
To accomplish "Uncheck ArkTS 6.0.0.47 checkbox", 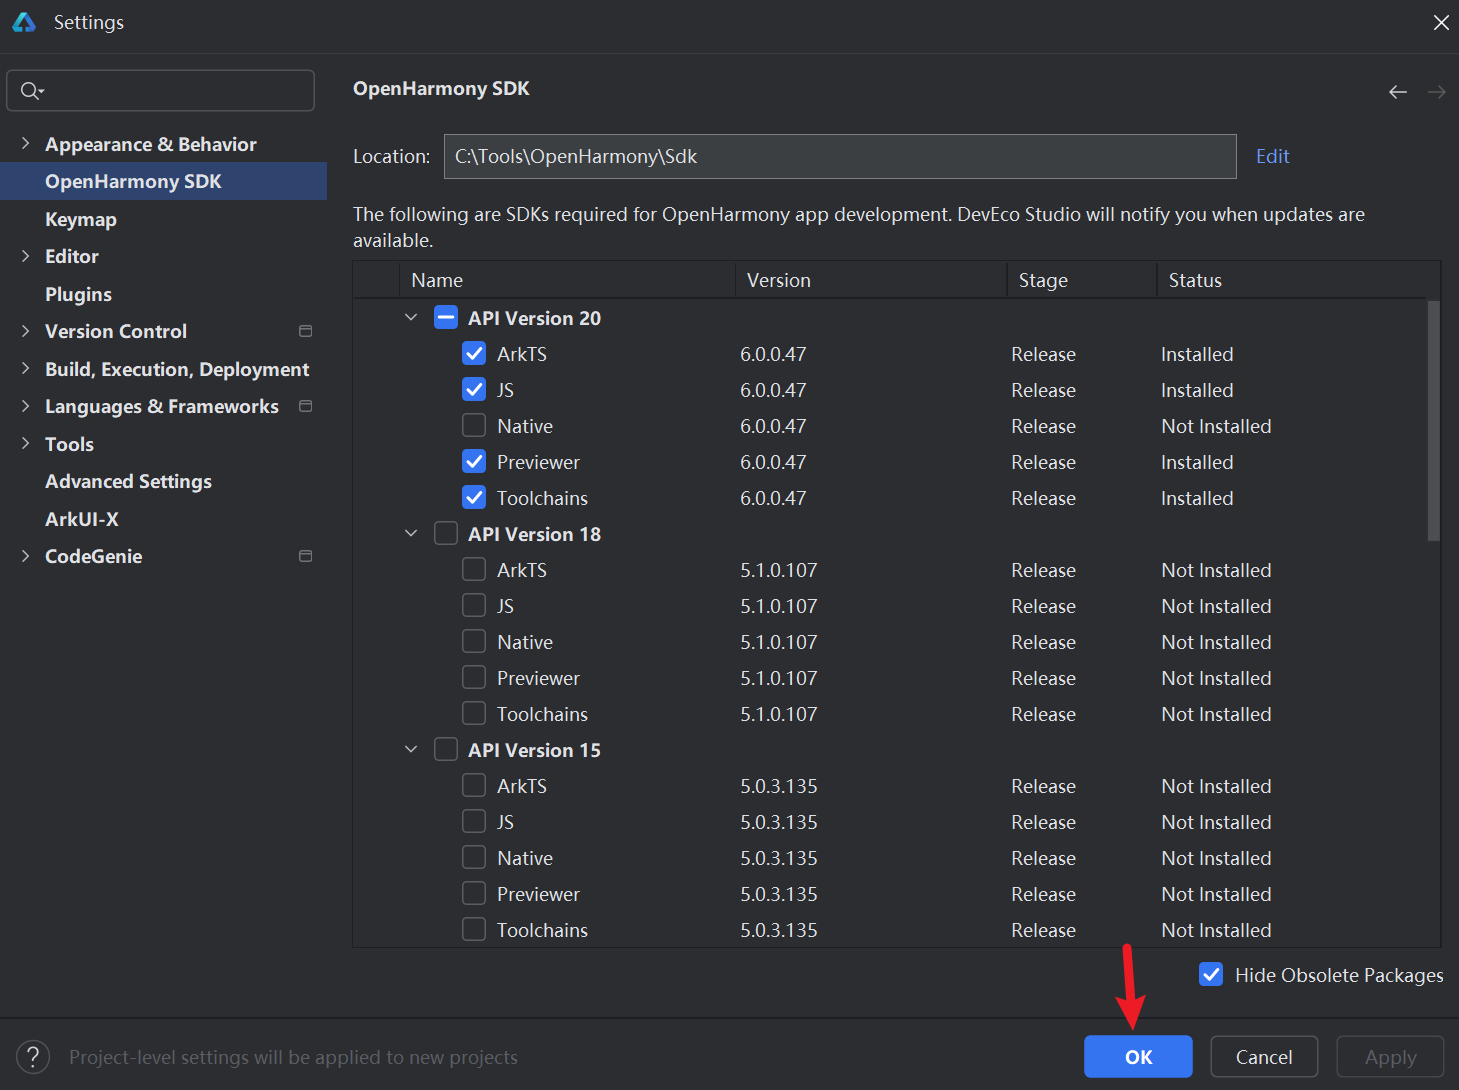I will tap(474, 354).
